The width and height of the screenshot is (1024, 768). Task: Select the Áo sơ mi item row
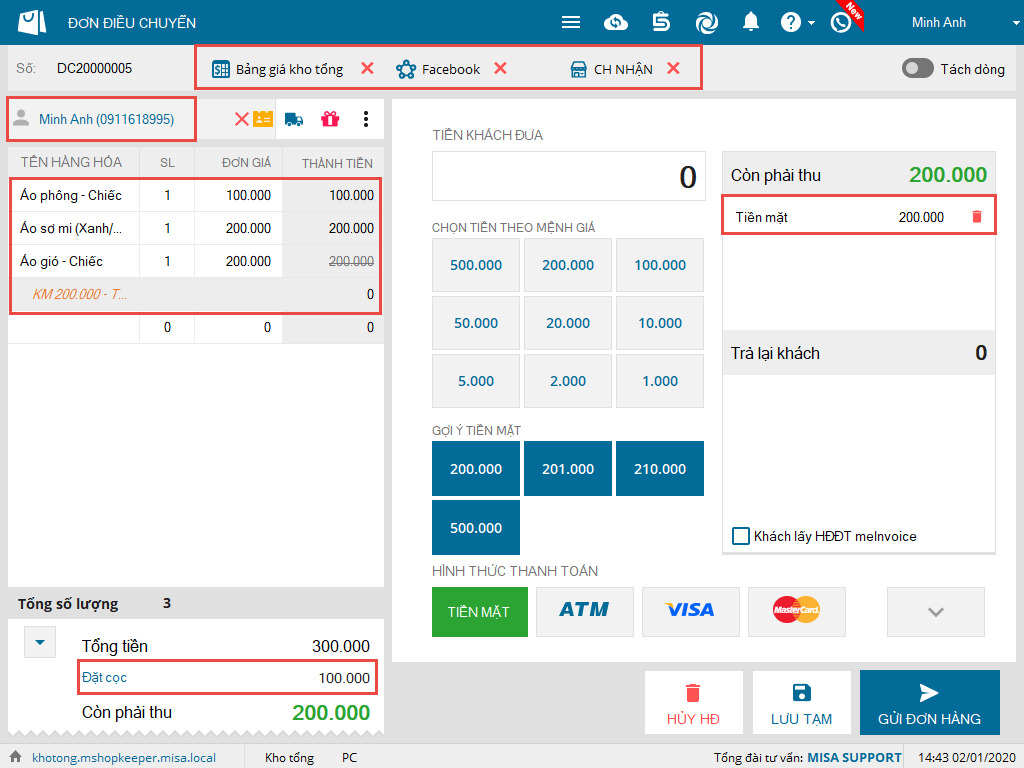[x=196, y=228]
